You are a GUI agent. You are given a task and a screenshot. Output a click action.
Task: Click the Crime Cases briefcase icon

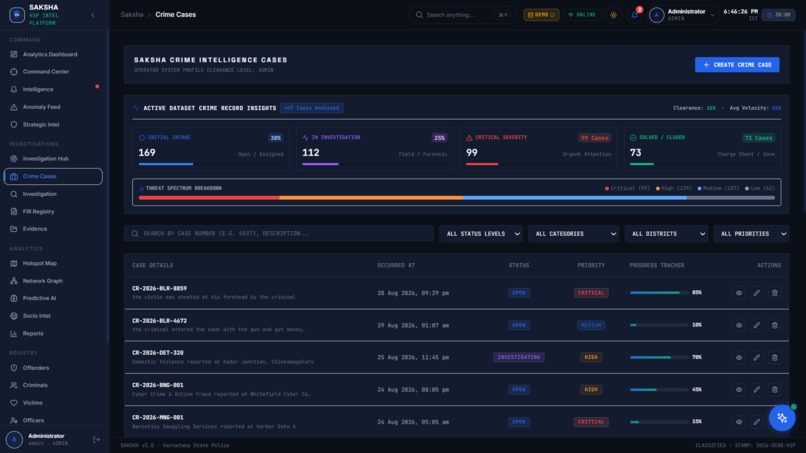[x=14, y=176]
